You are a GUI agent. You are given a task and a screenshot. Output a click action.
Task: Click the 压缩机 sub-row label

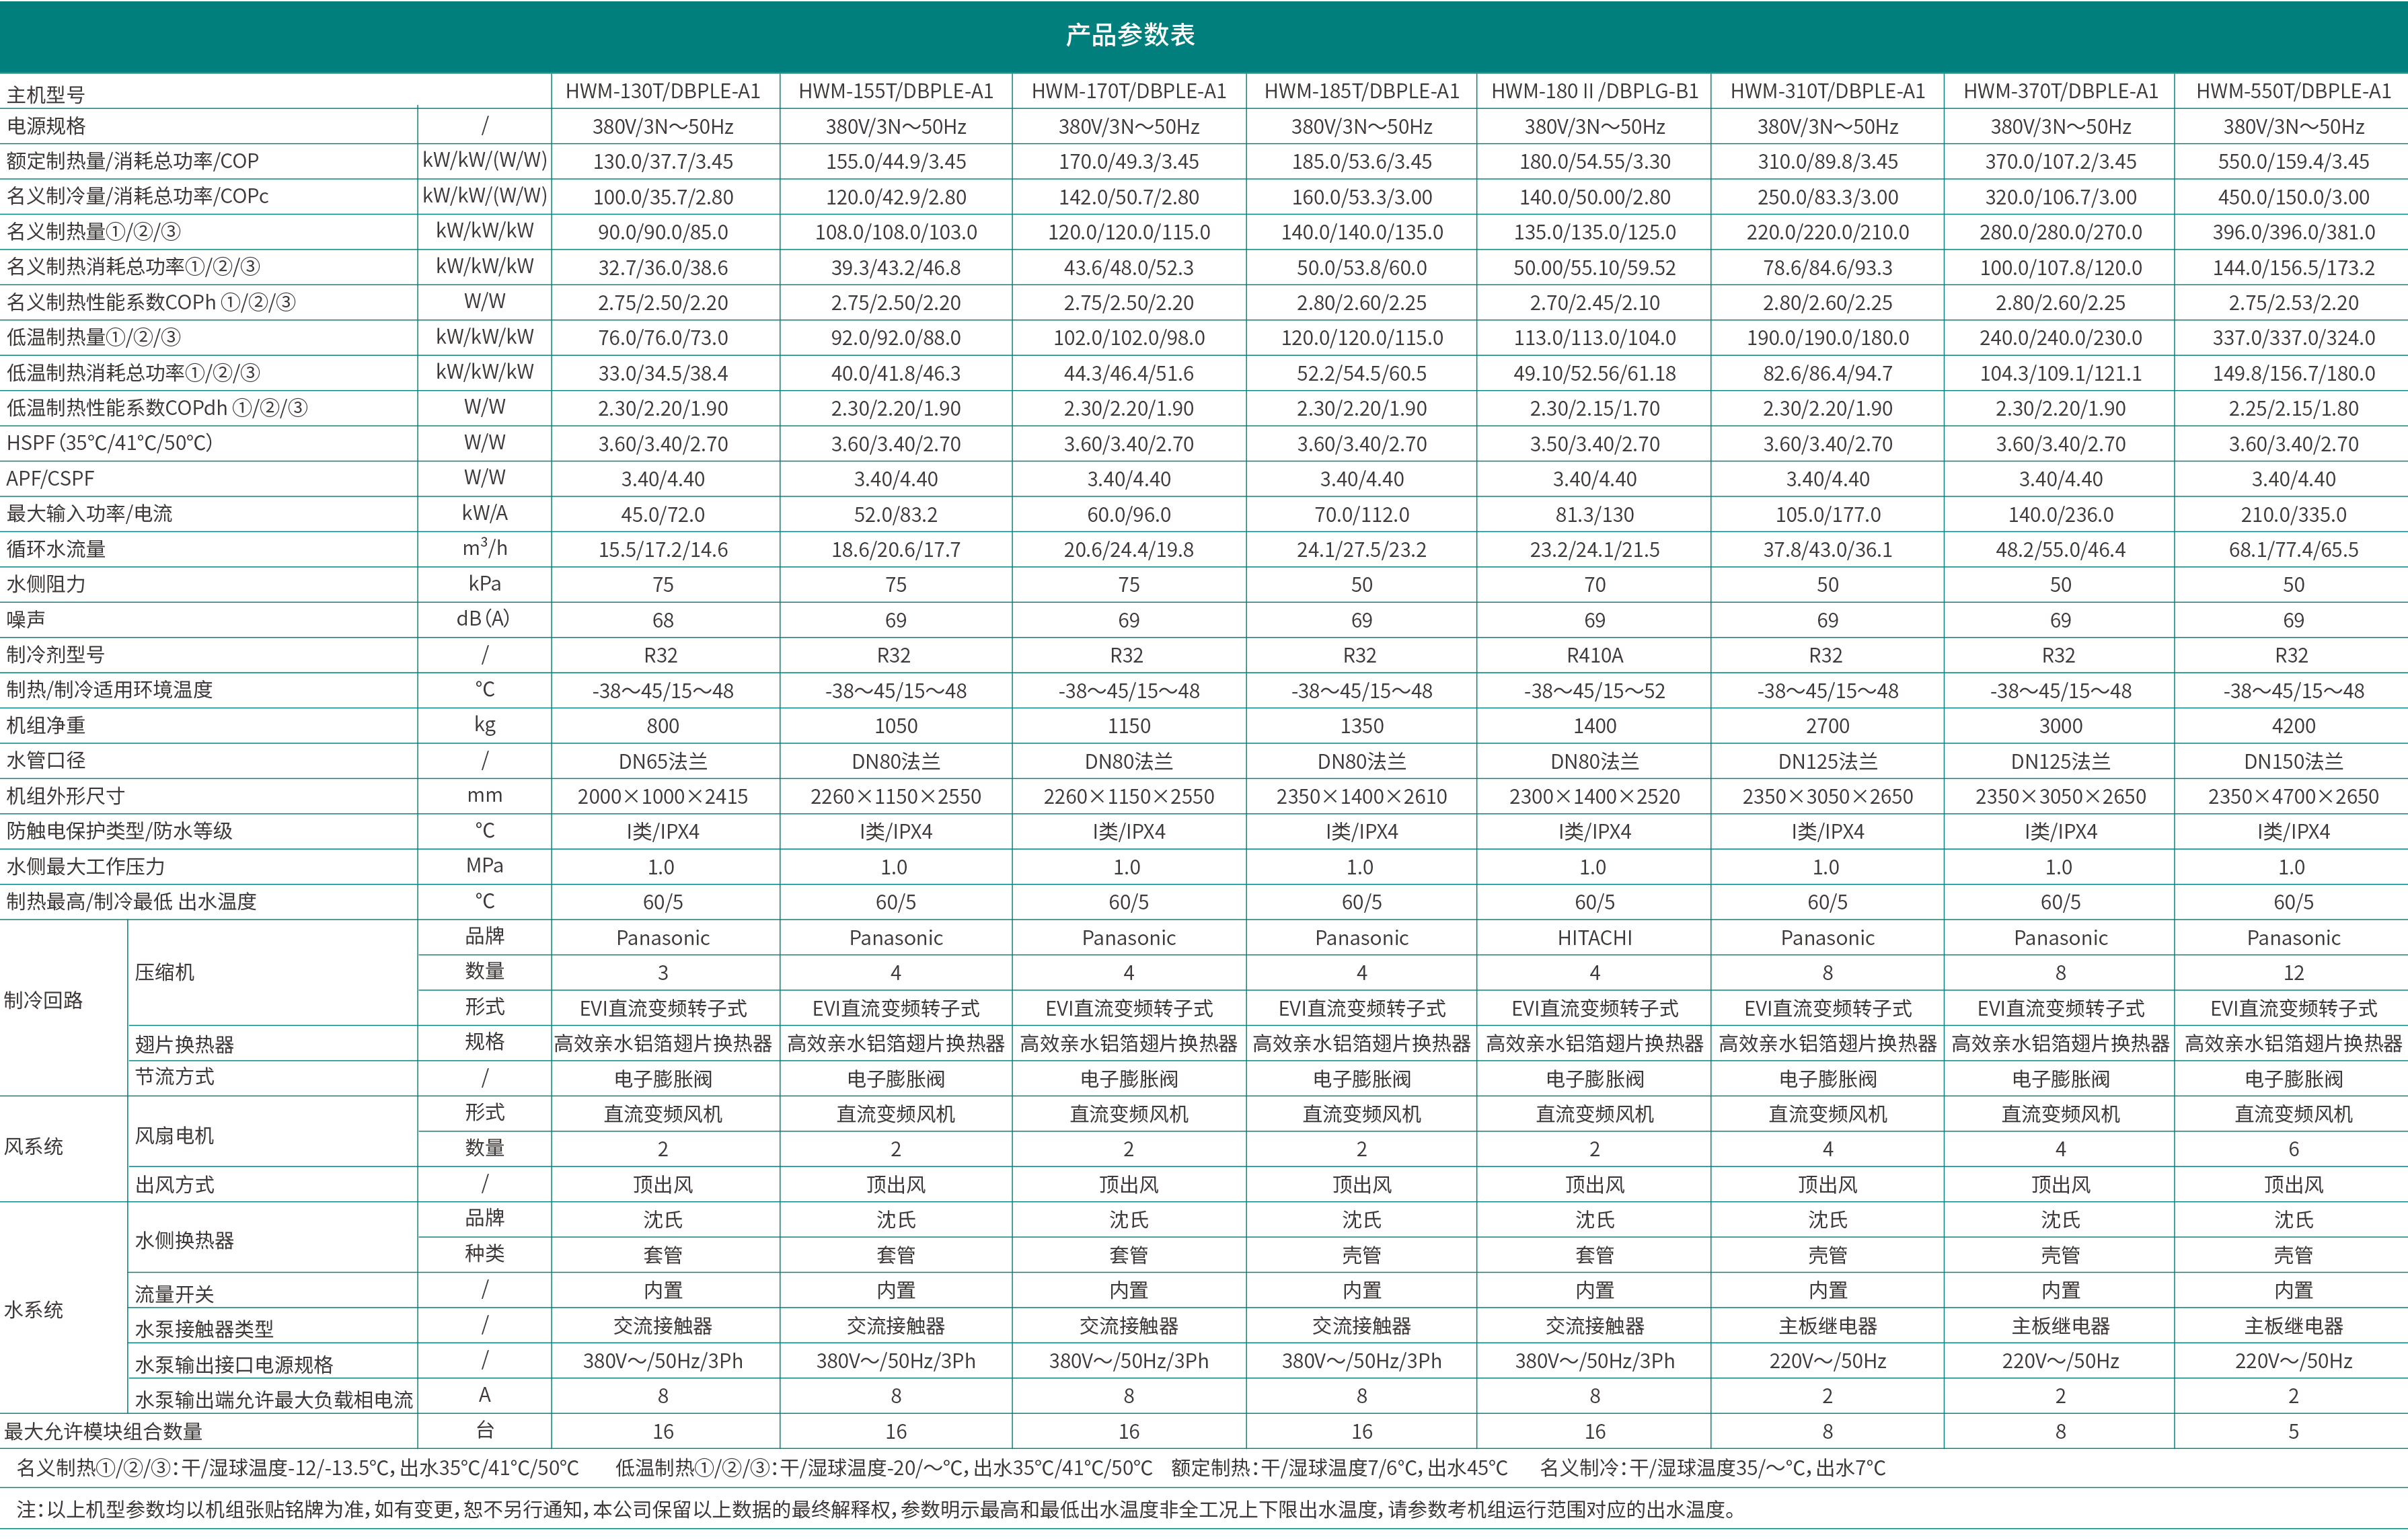tap(165, 972)
